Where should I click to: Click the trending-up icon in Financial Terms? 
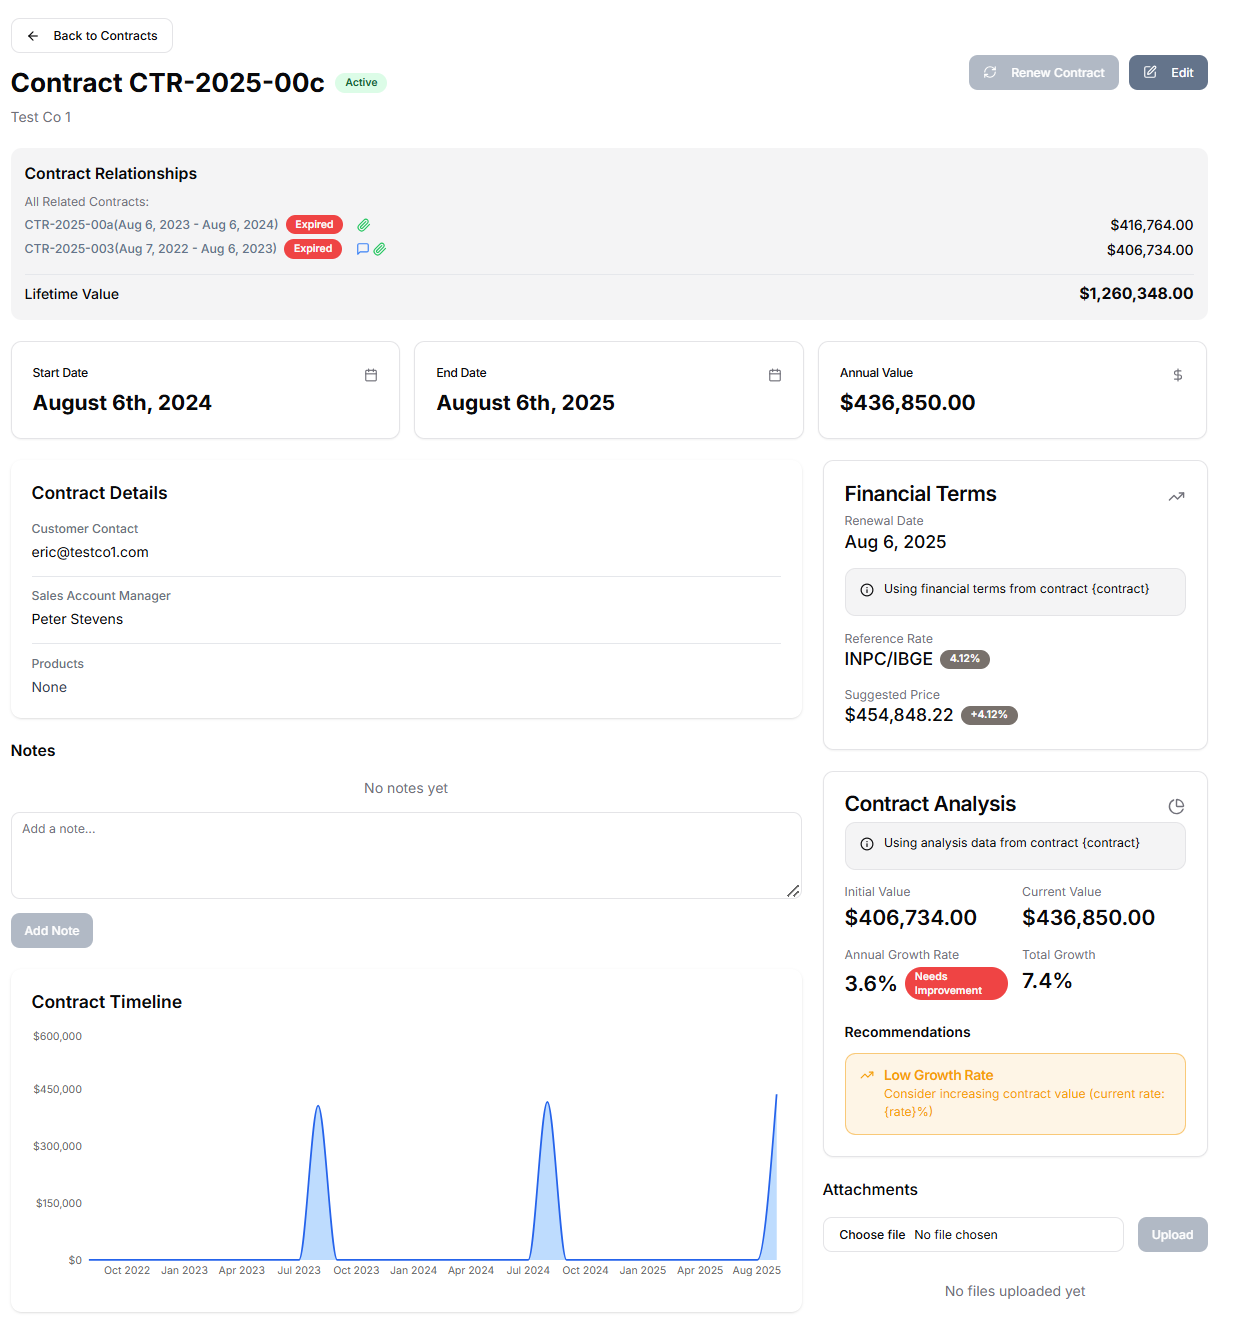pyautogui.click(x=1177, y=496)
